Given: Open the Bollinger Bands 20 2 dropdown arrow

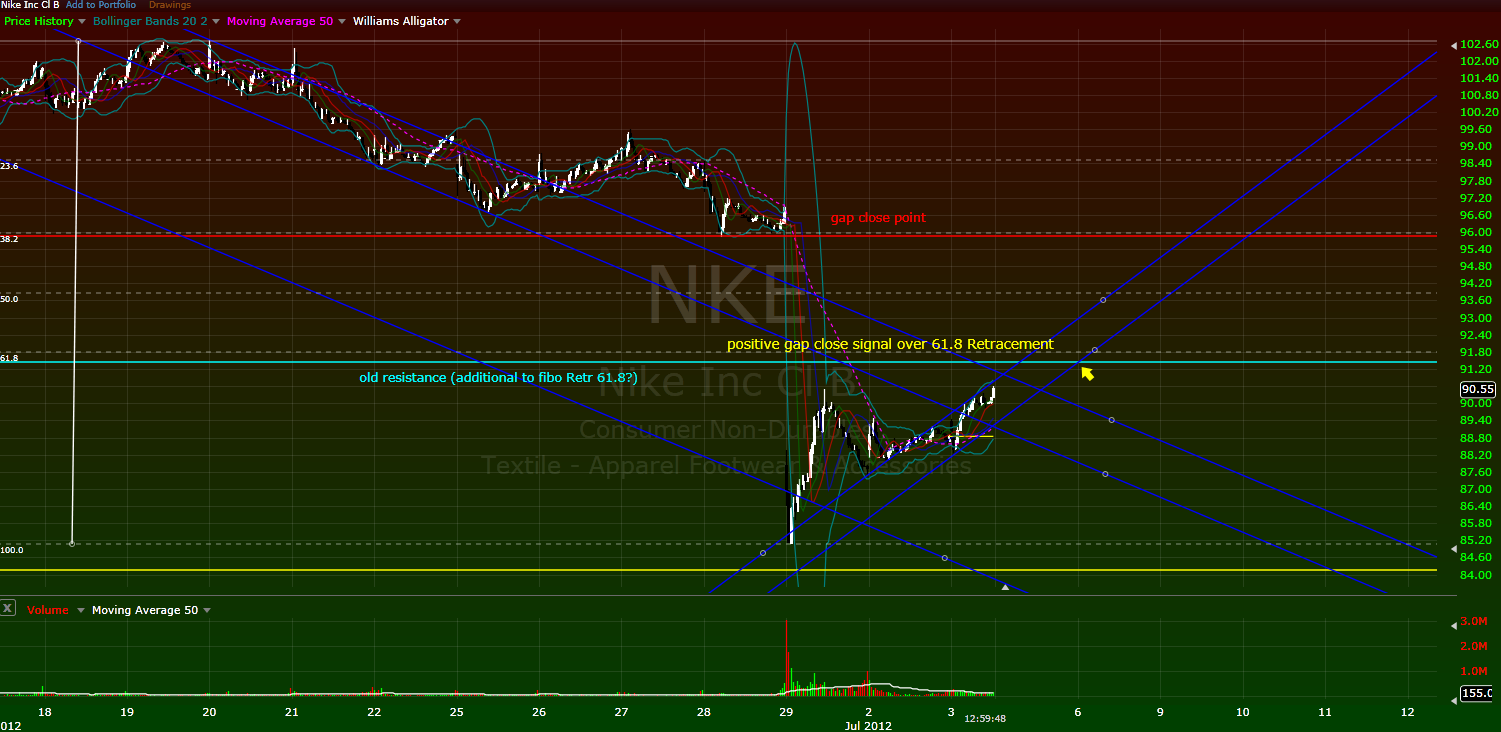Looking at the screenshot, I should (x=216, y=21).
